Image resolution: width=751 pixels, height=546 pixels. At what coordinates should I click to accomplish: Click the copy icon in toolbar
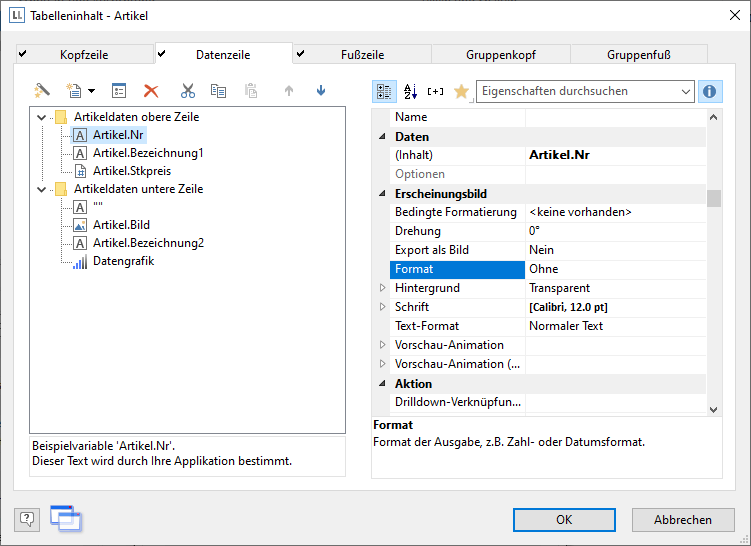[x=218, y=91]
